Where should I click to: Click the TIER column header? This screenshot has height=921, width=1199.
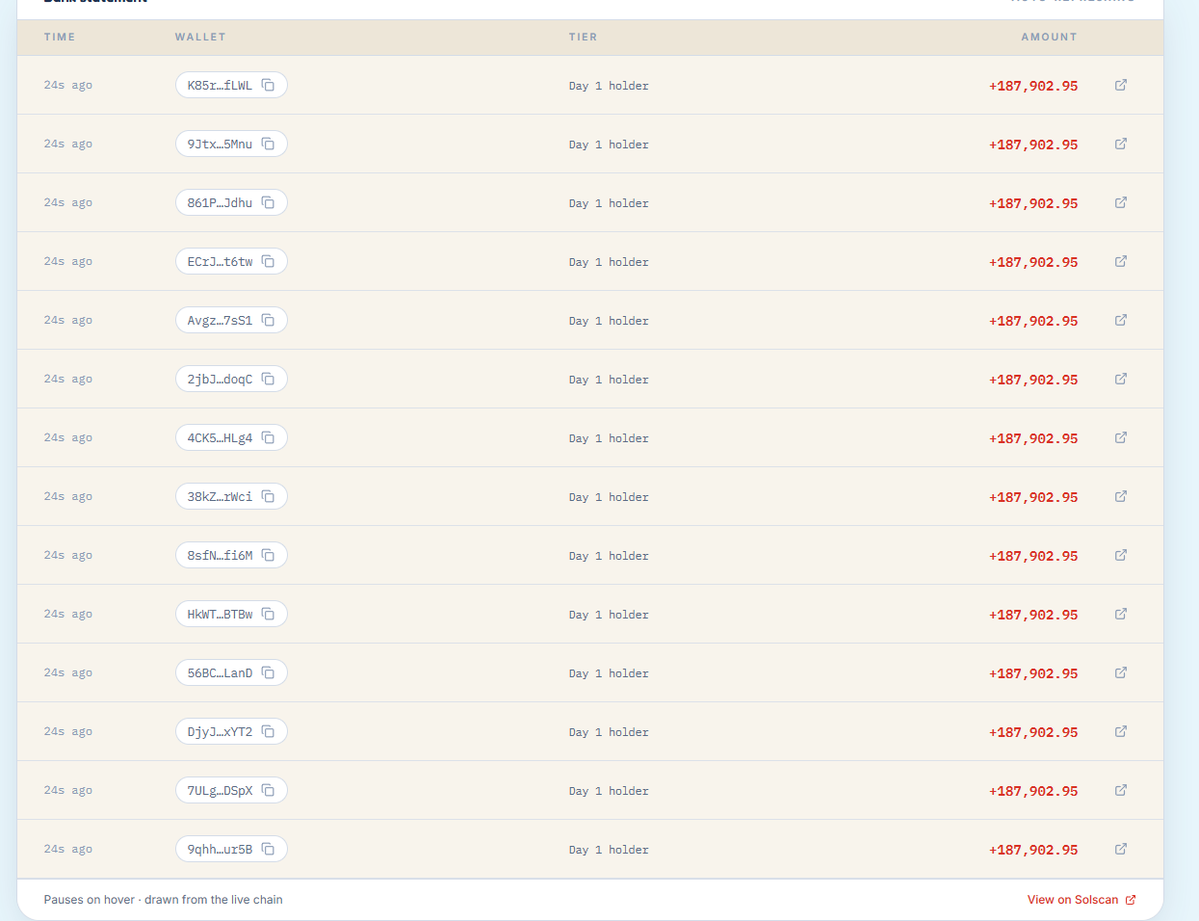(583, 37)
